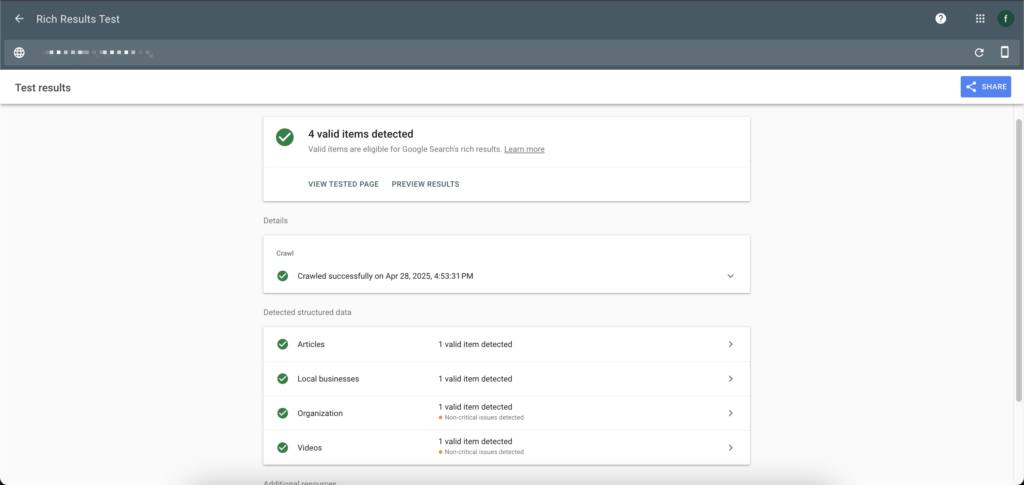
Task: Click the Local businesses check icon
Action: click(283, 379)
